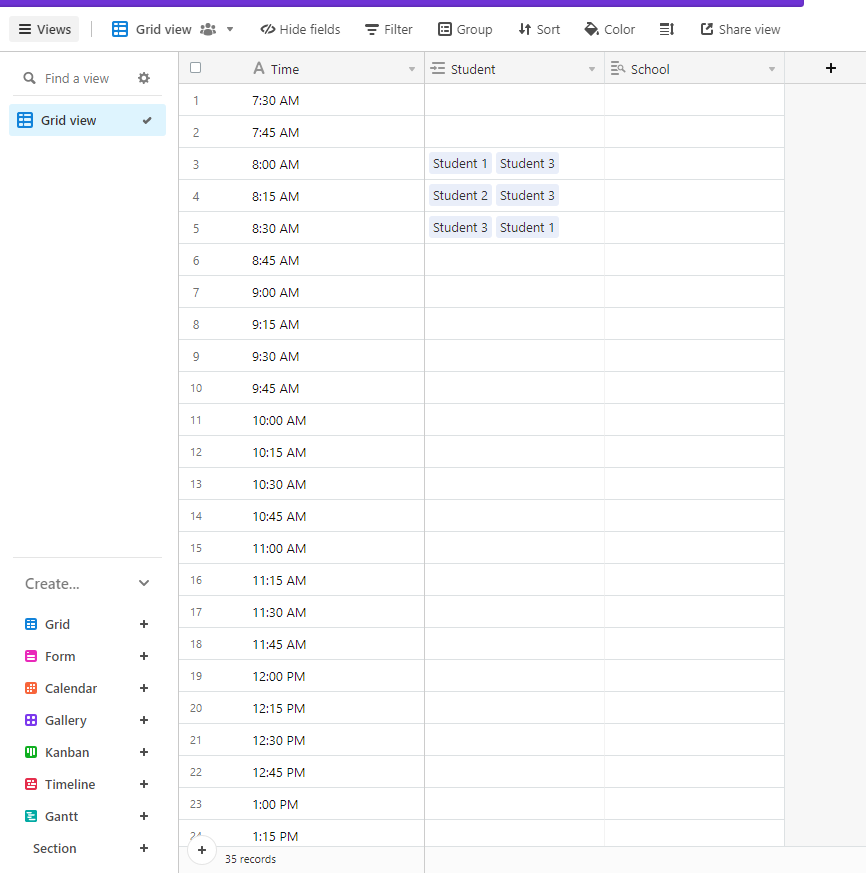Click the Student linked-record field icon
This screenshot has height=873, width=866.
pos(438,68)
